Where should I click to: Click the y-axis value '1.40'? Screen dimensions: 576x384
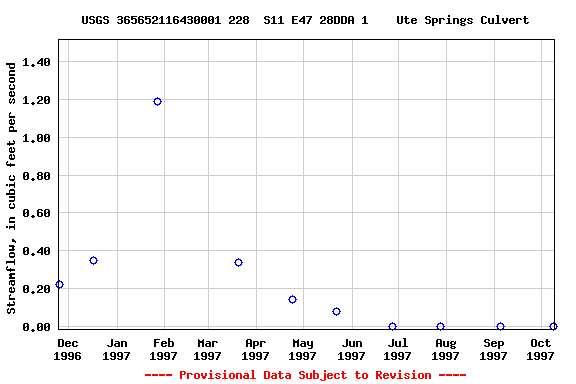36,62
